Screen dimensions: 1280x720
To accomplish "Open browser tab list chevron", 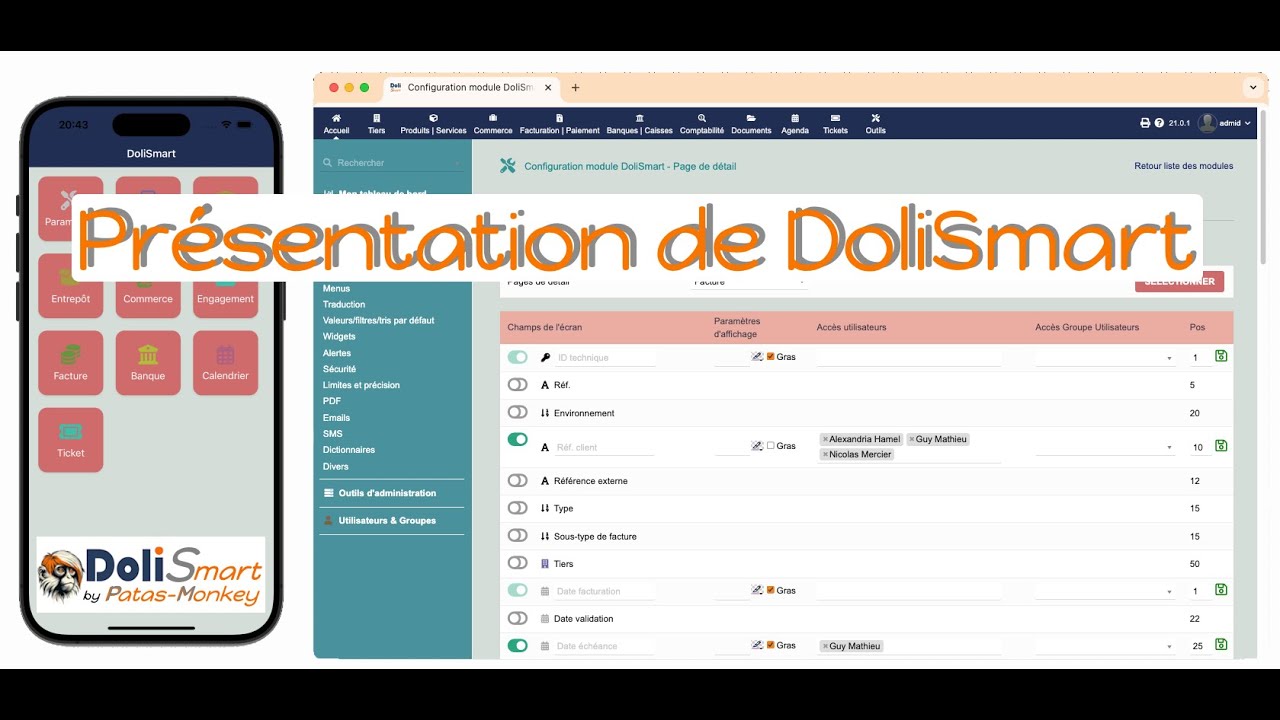I will coord(1251,88).
